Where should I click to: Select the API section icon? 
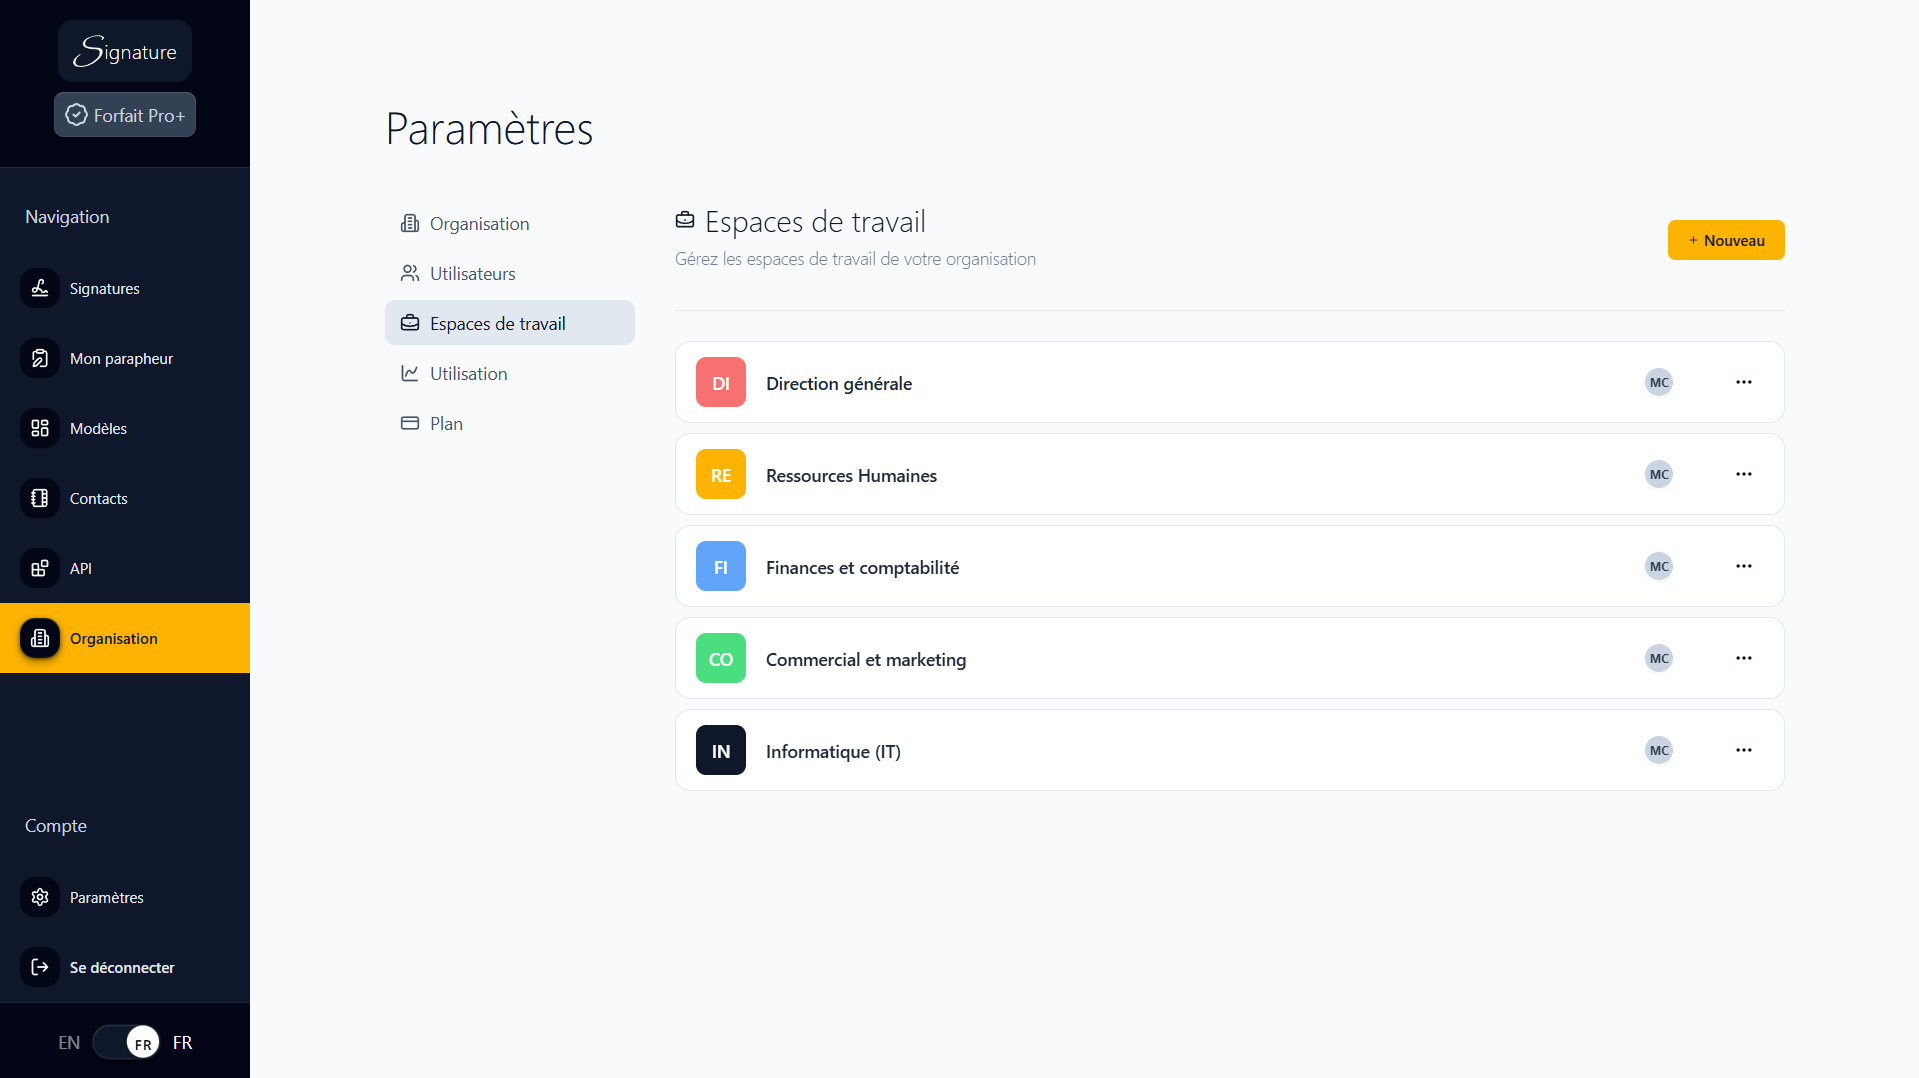tap(39, 568)
